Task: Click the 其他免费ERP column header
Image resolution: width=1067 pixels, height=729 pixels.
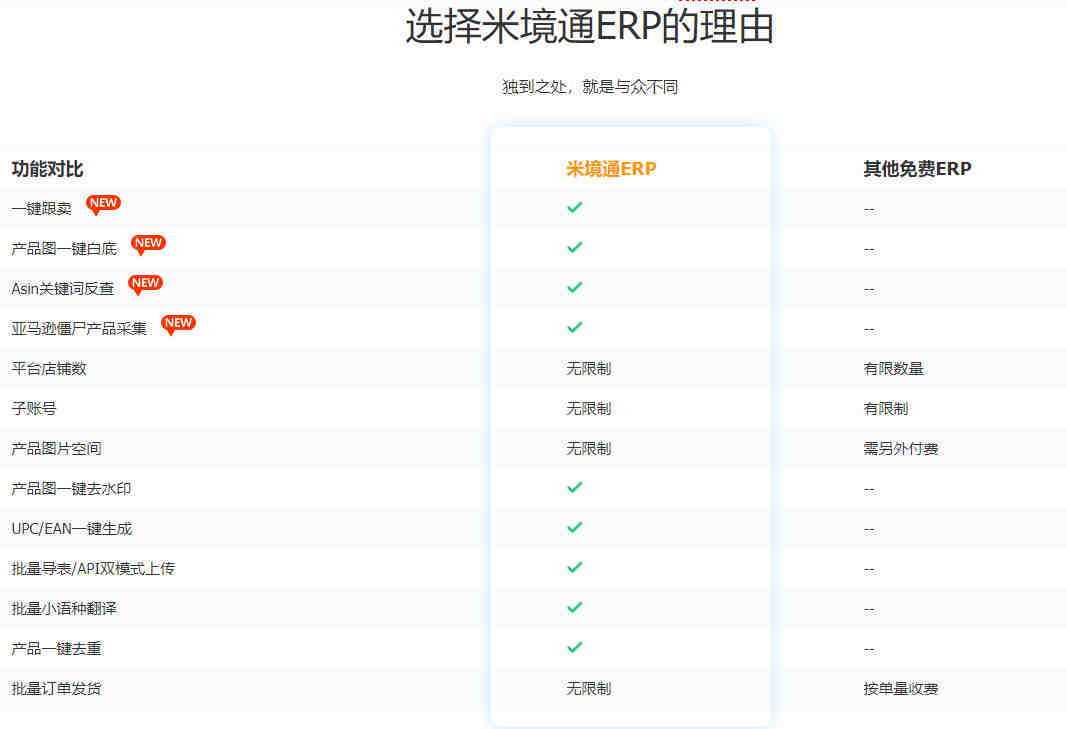Action: point(917,169)
